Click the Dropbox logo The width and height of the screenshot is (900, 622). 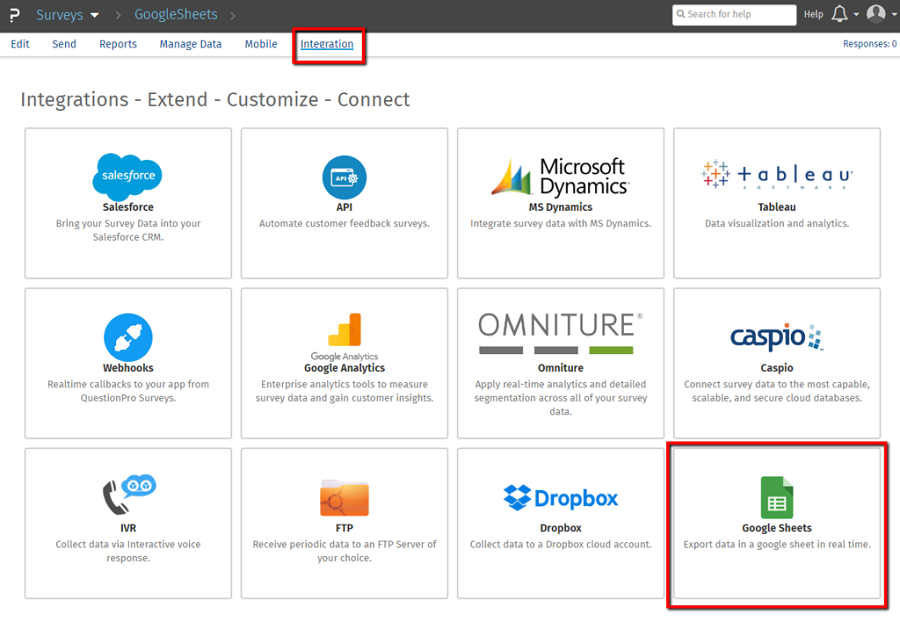coord(560,497)
